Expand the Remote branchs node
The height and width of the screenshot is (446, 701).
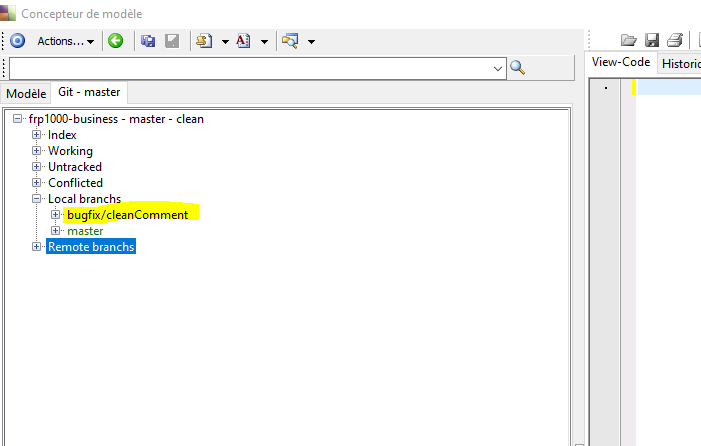click(x=37, y=247)
